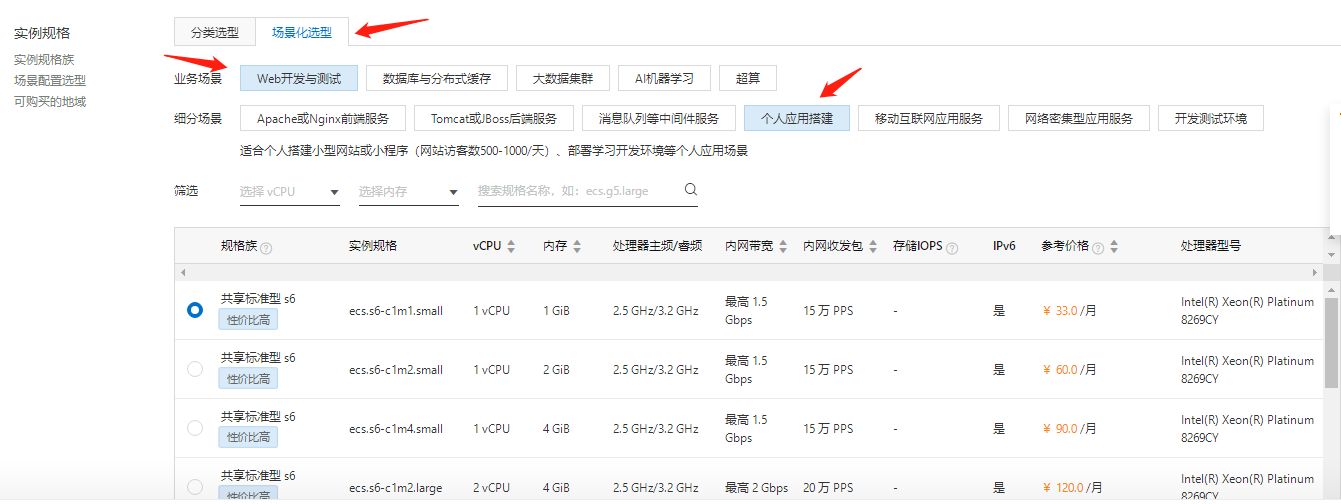Choose Apache或Nginx前端服务 sub-scenario
This screenshot has width=1341, height=504.
click(322, 118)
